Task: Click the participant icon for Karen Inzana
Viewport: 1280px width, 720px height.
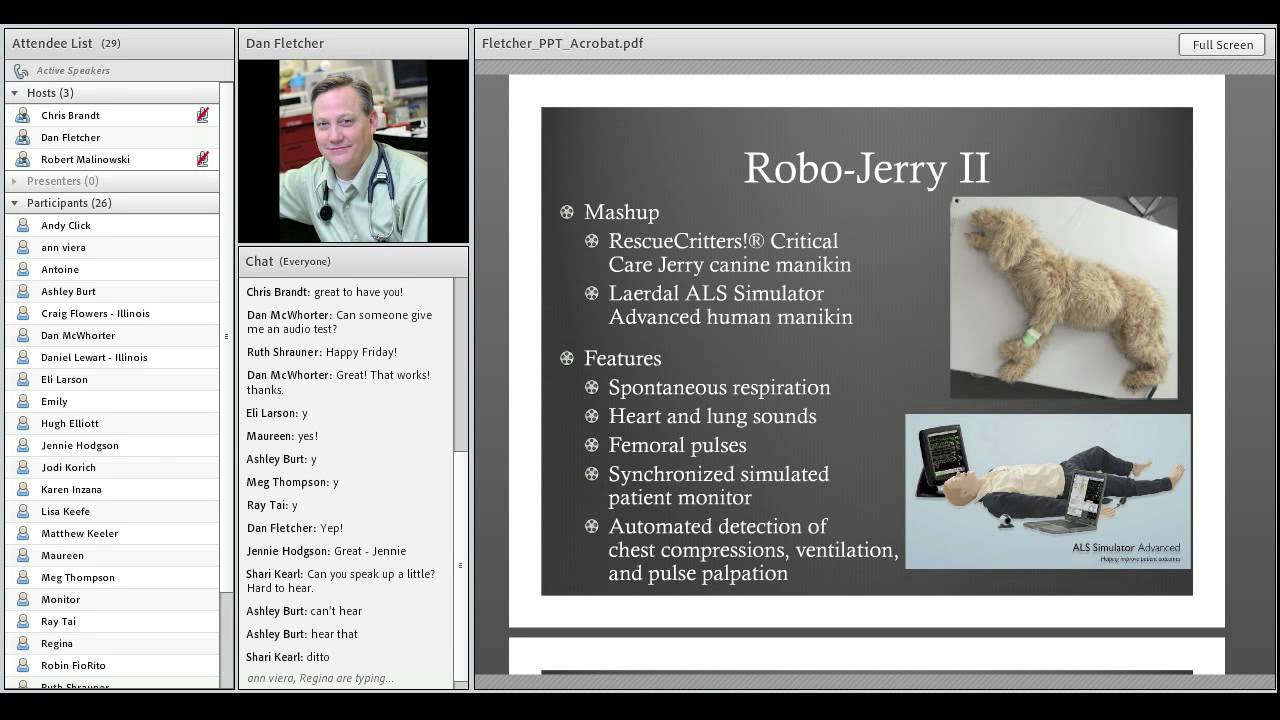Action: pyautogui.click(x=22, y=489)
